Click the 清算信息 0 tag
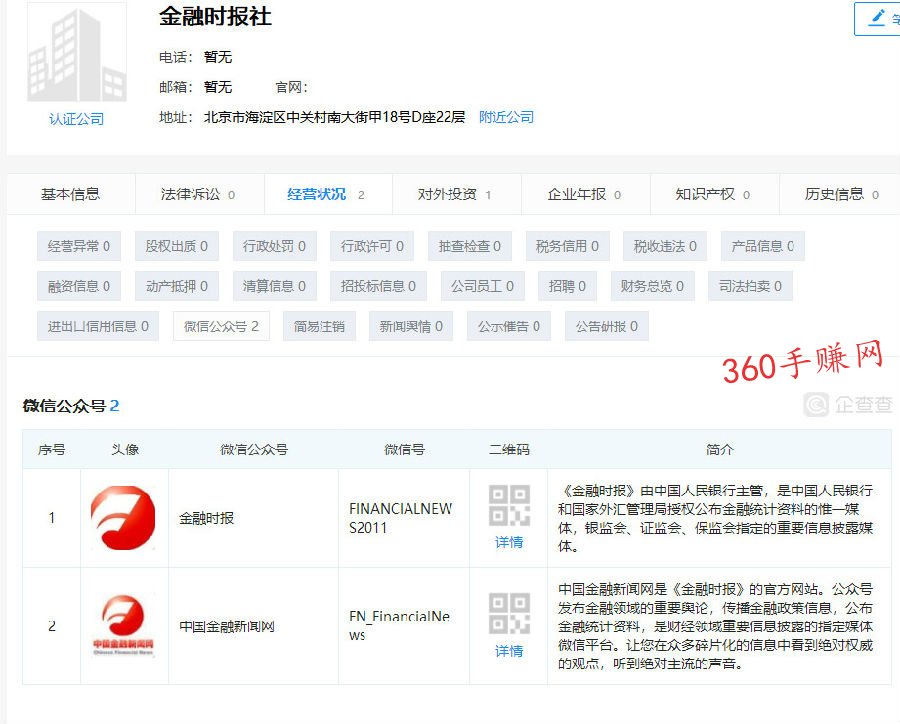This screenshot has width=900, height=724. click(274, 286)
